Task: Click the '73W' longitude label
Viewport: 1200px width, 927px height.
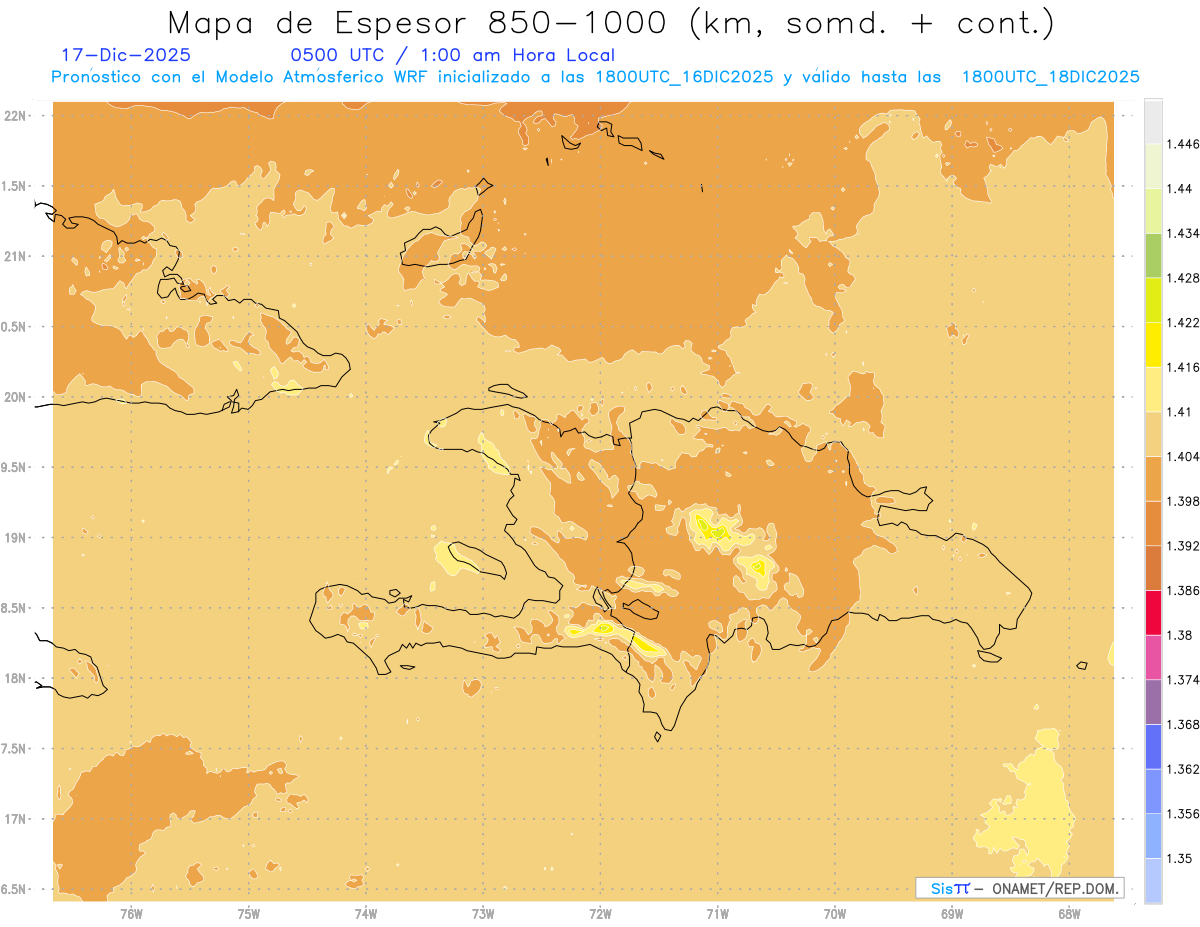Action: click(483, 913)
